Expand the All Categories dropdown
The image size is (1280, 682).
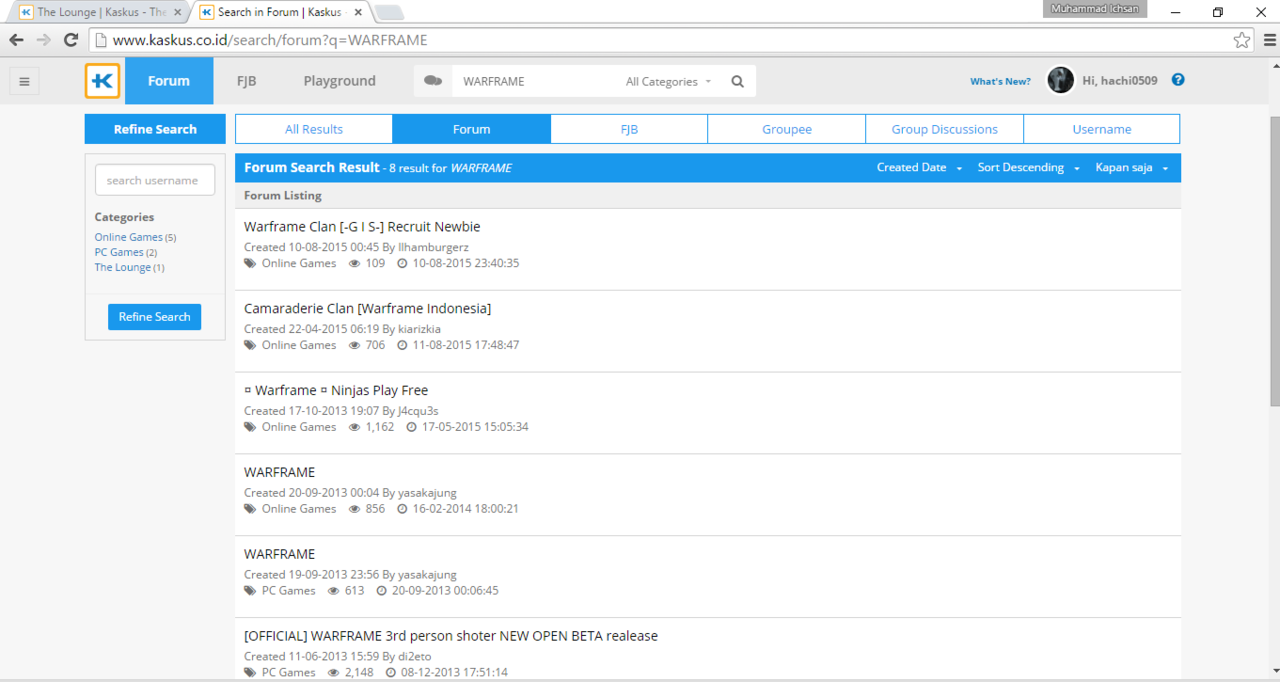(x=669, y=82)
